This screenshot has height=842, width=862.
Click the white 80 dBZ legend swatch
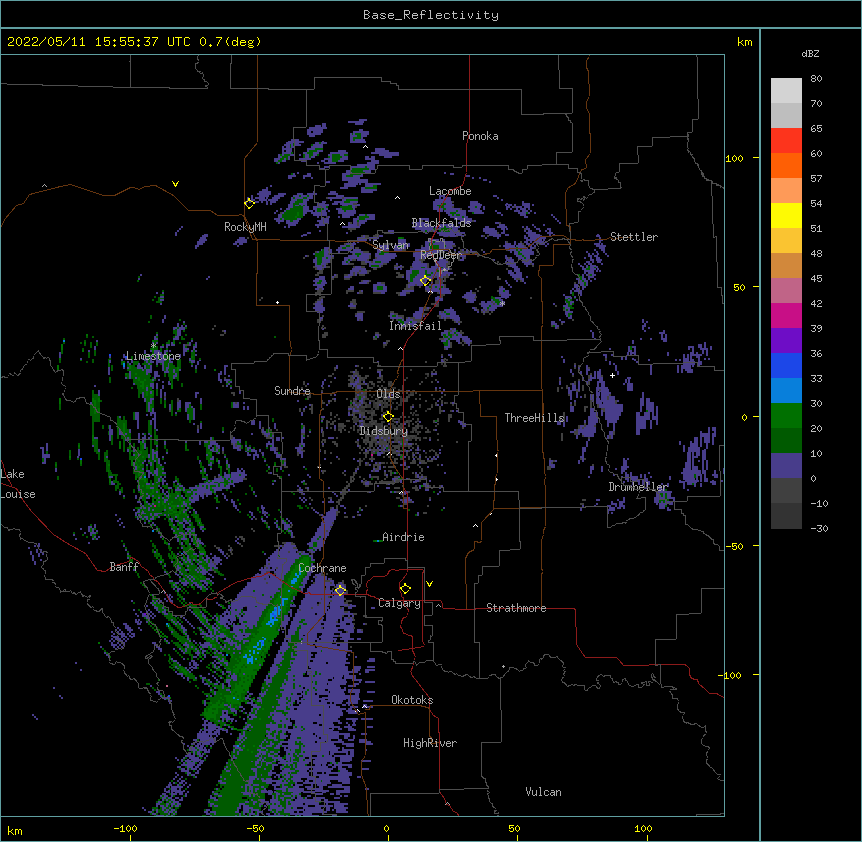pos(786,90)
